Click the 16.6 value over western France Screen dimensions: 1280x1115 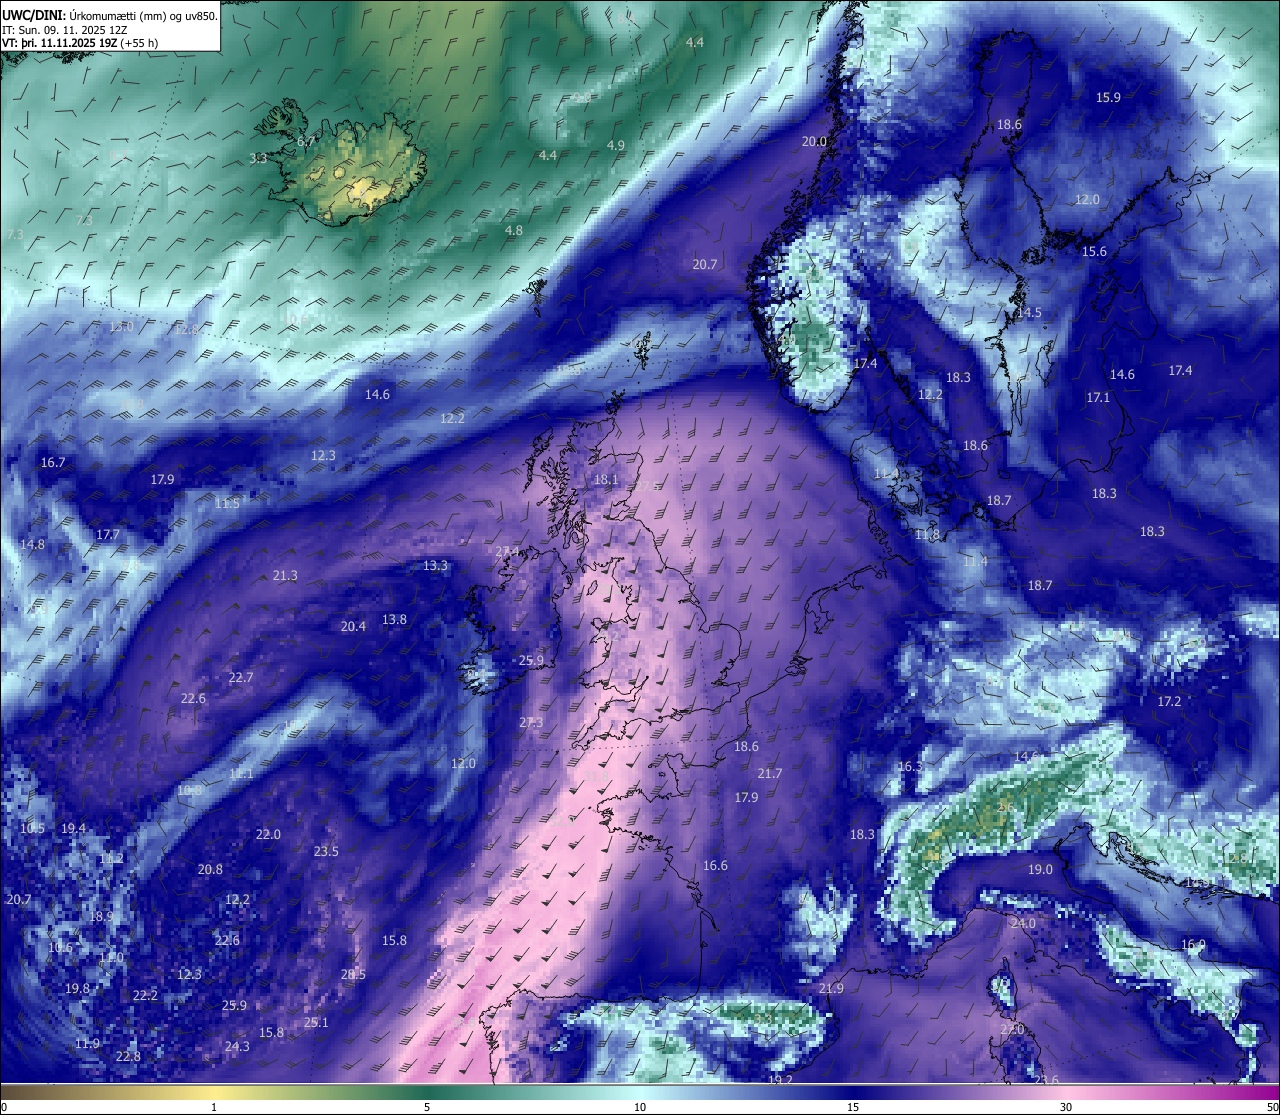point(715,865)
